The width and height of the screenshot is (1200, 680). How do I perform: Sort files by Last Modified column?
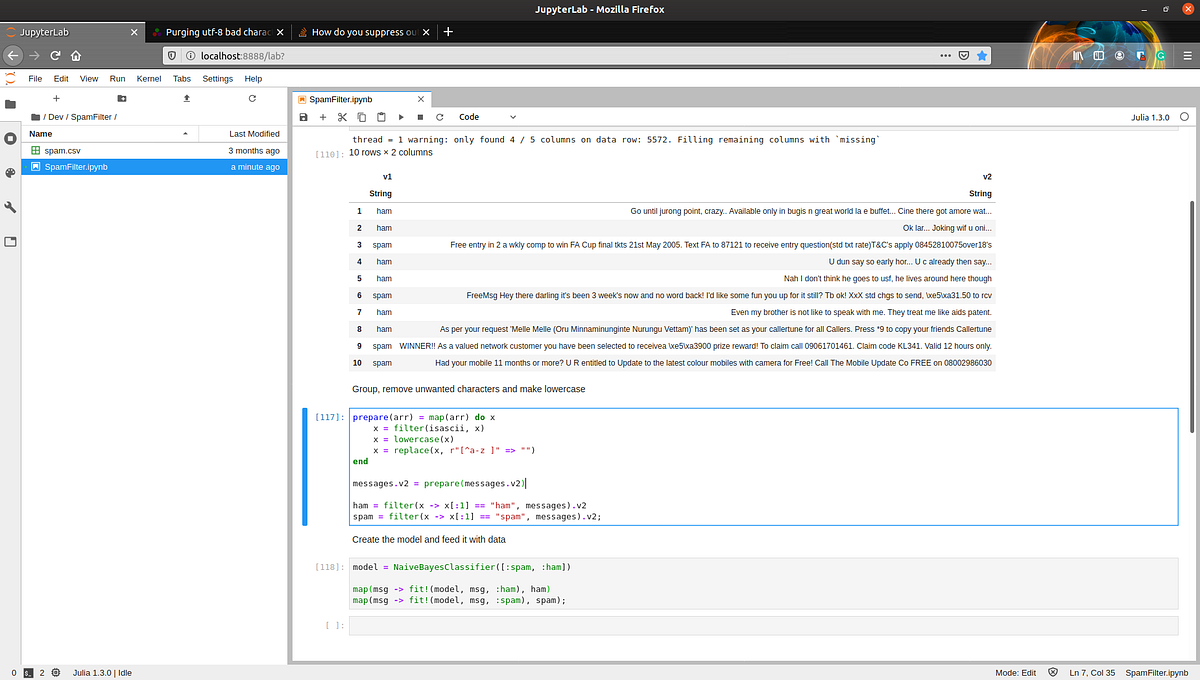click(x=243, y=133)
